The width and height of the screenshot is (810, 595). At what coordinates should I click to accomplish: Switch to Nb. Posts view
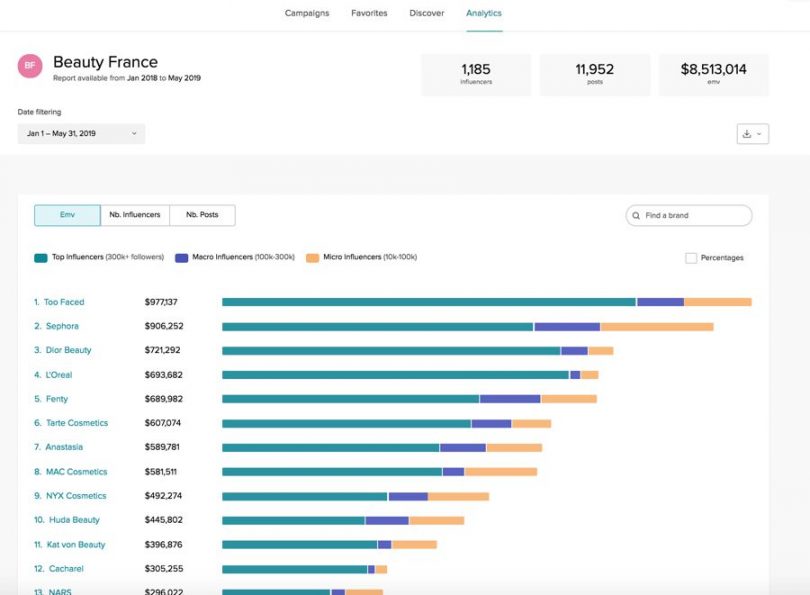pos(202,215)
